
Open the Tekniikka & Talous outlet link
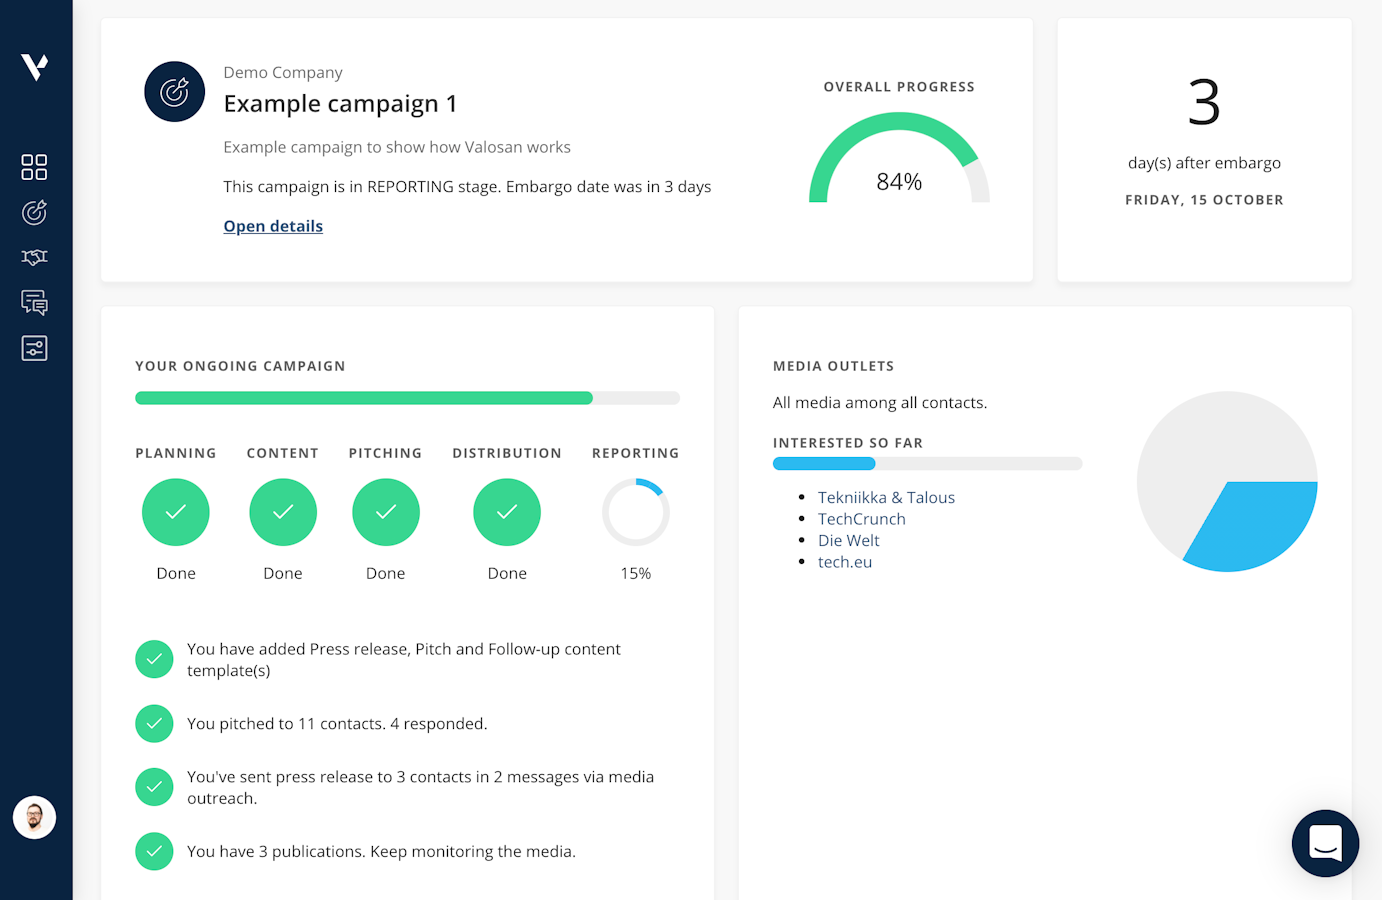coord(886,497)
